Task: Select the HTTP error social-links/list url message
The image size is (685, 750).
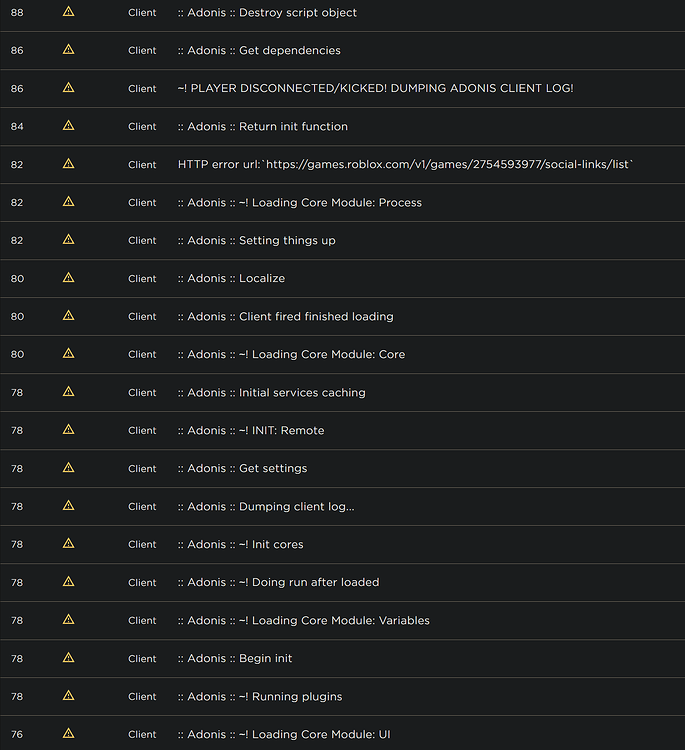Action: 406,164
